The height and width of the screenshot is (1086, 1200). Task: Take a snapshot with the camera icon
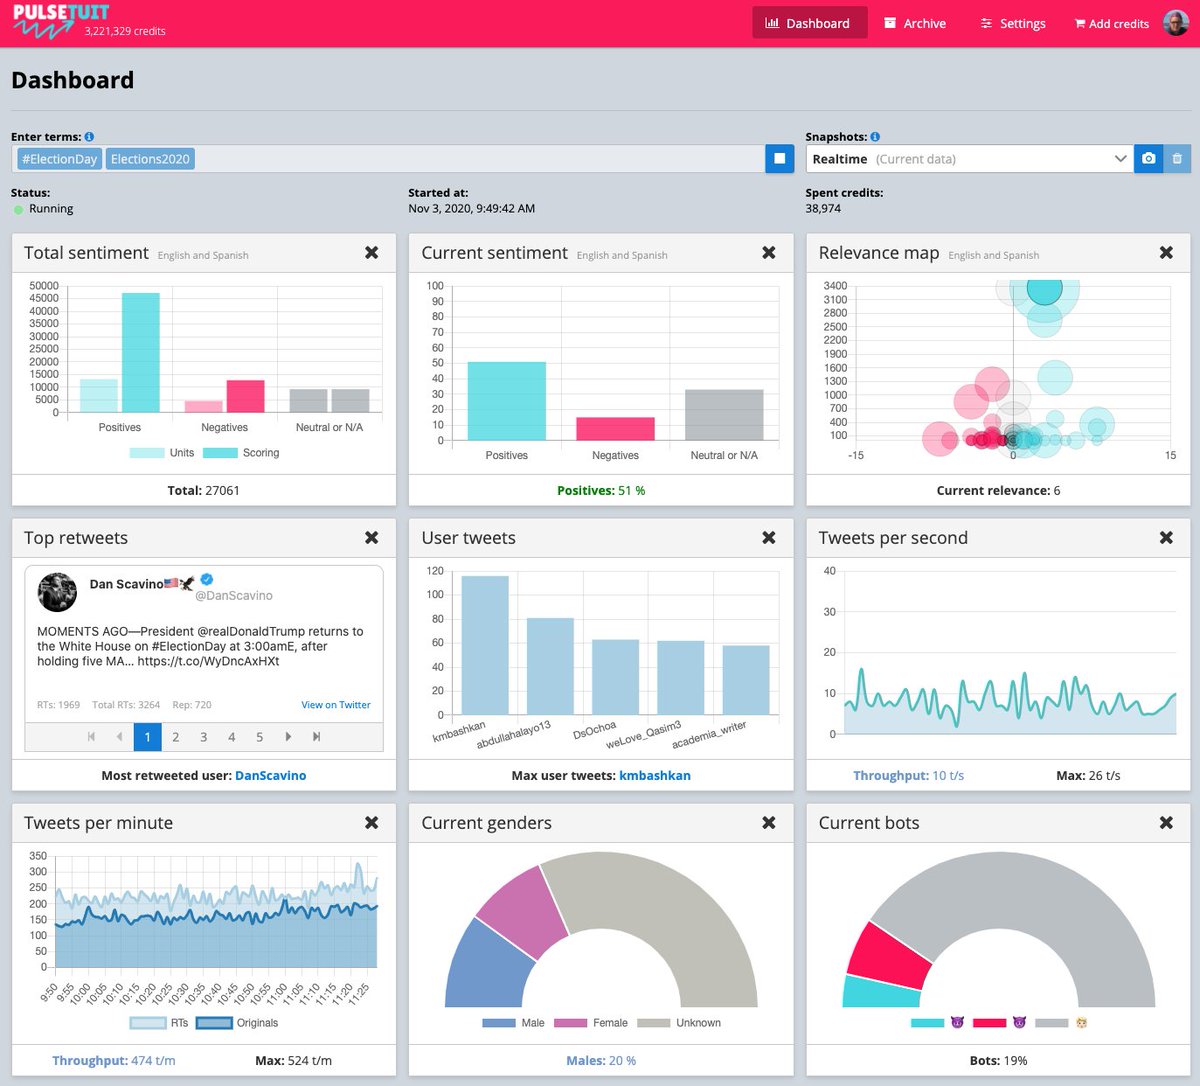[x=1148, y=159]
